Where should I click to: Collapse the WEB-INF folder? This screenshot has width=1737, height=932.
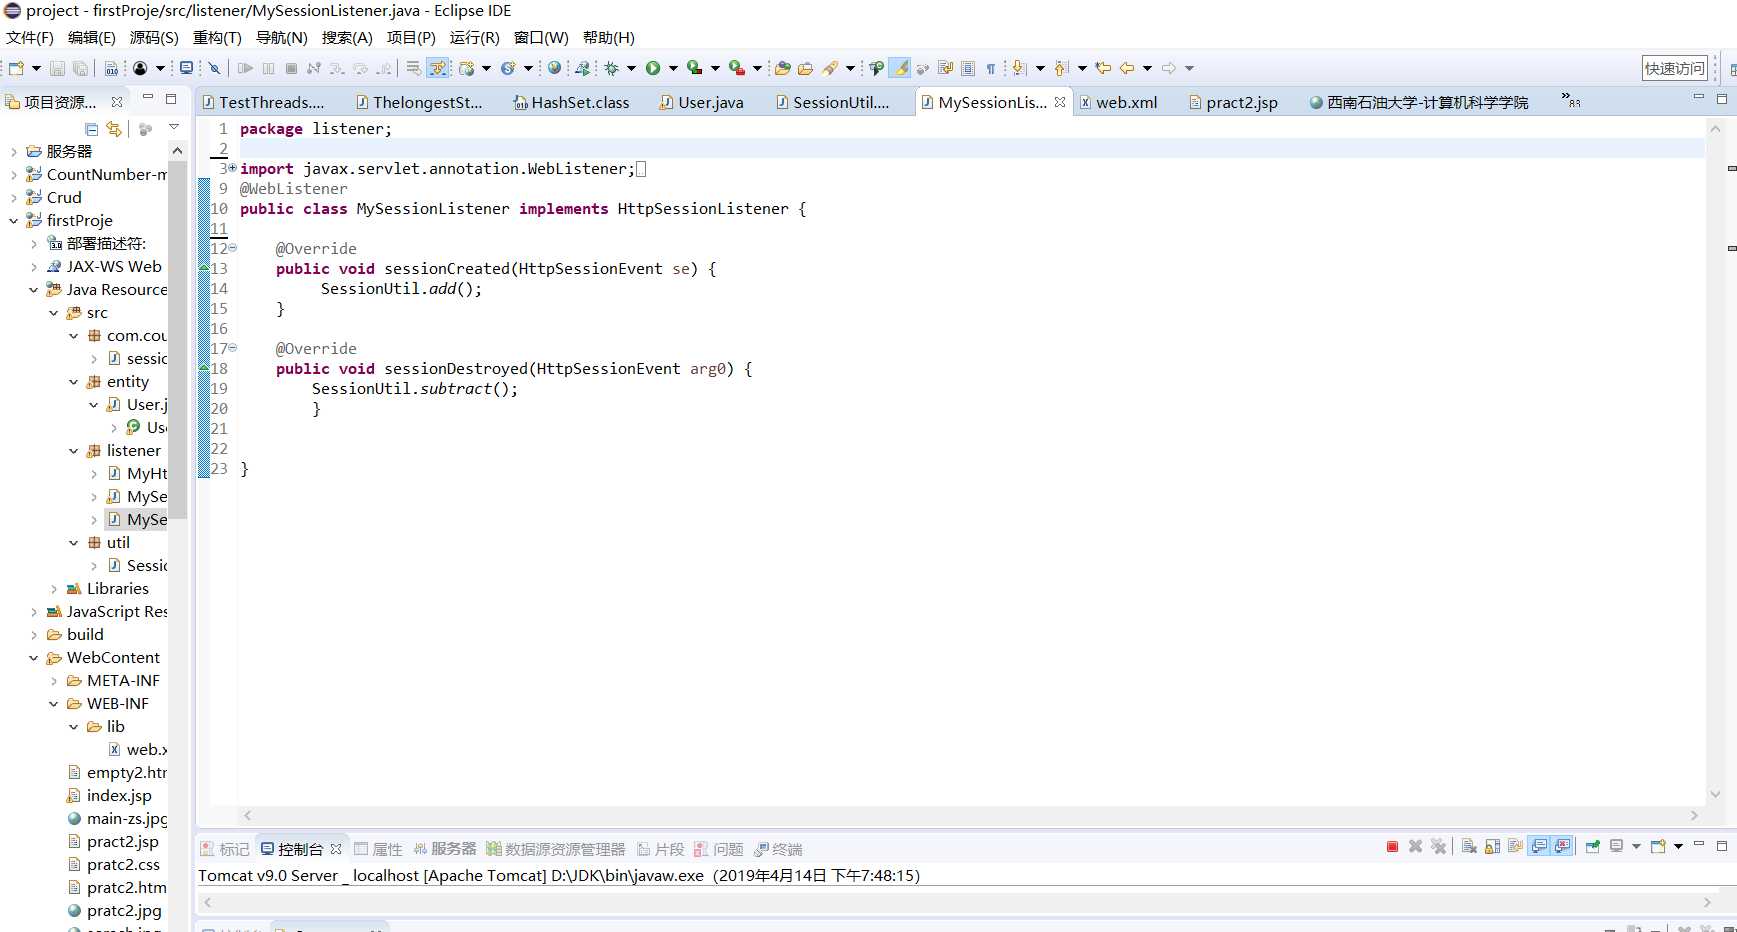tap(53, 703)
